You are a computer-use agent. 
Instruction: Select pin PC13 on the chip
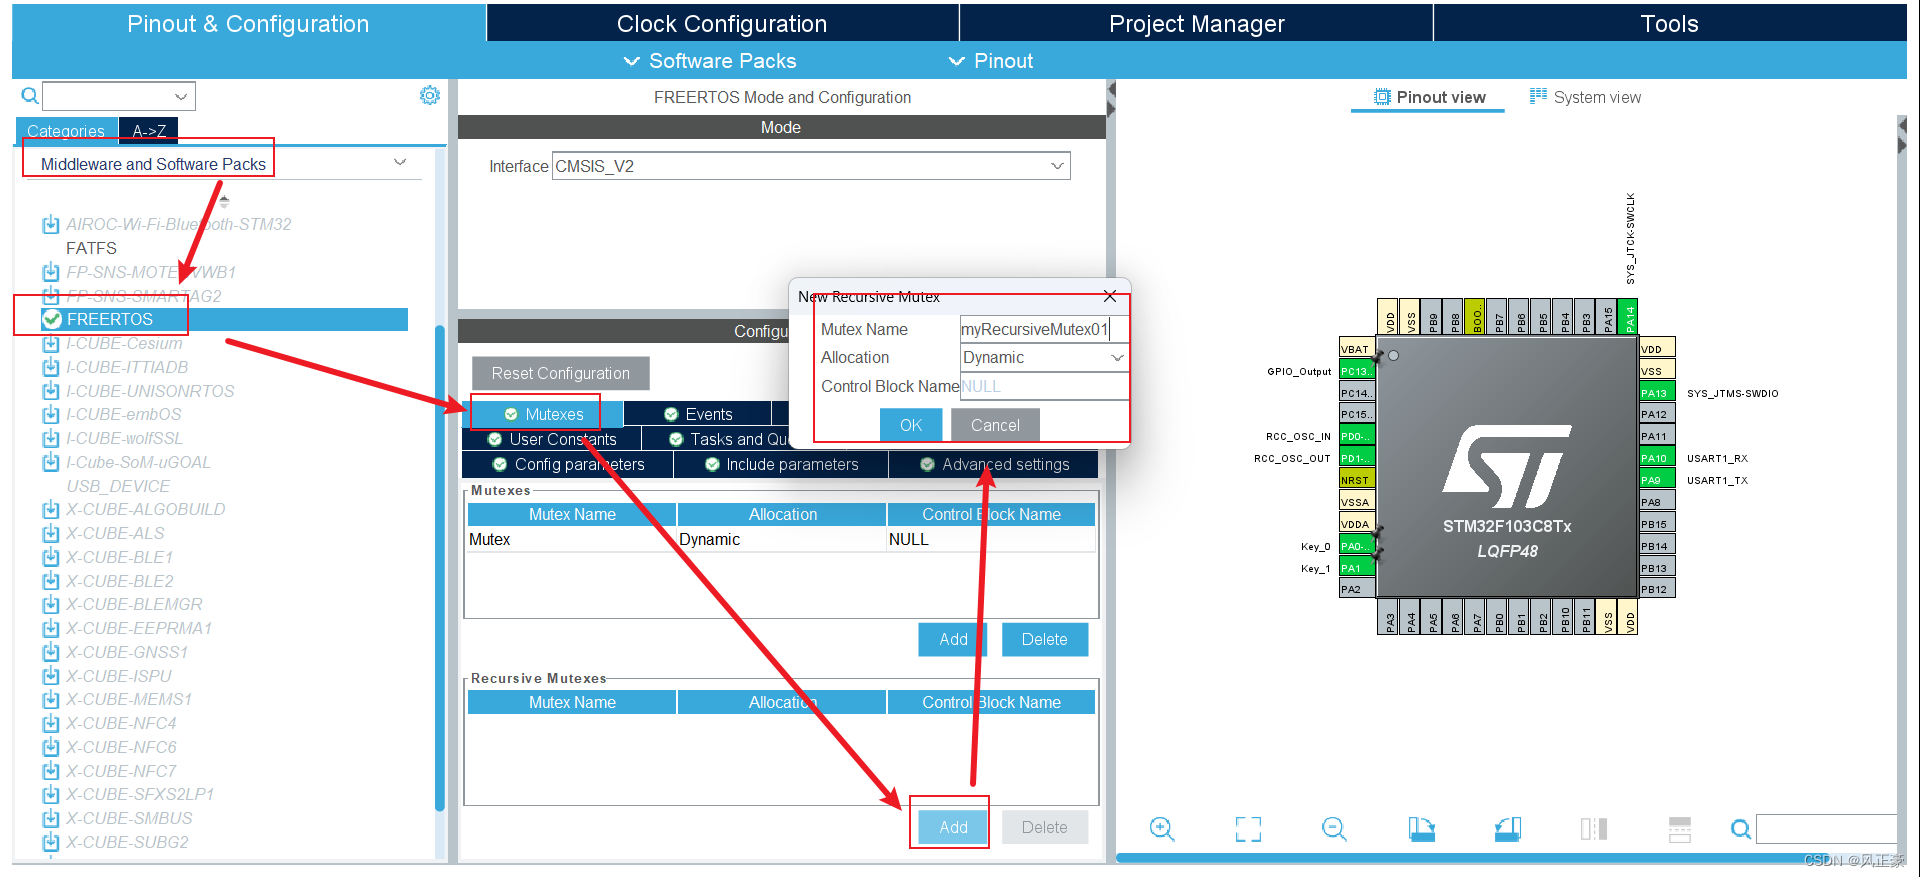pos(1357,371)
